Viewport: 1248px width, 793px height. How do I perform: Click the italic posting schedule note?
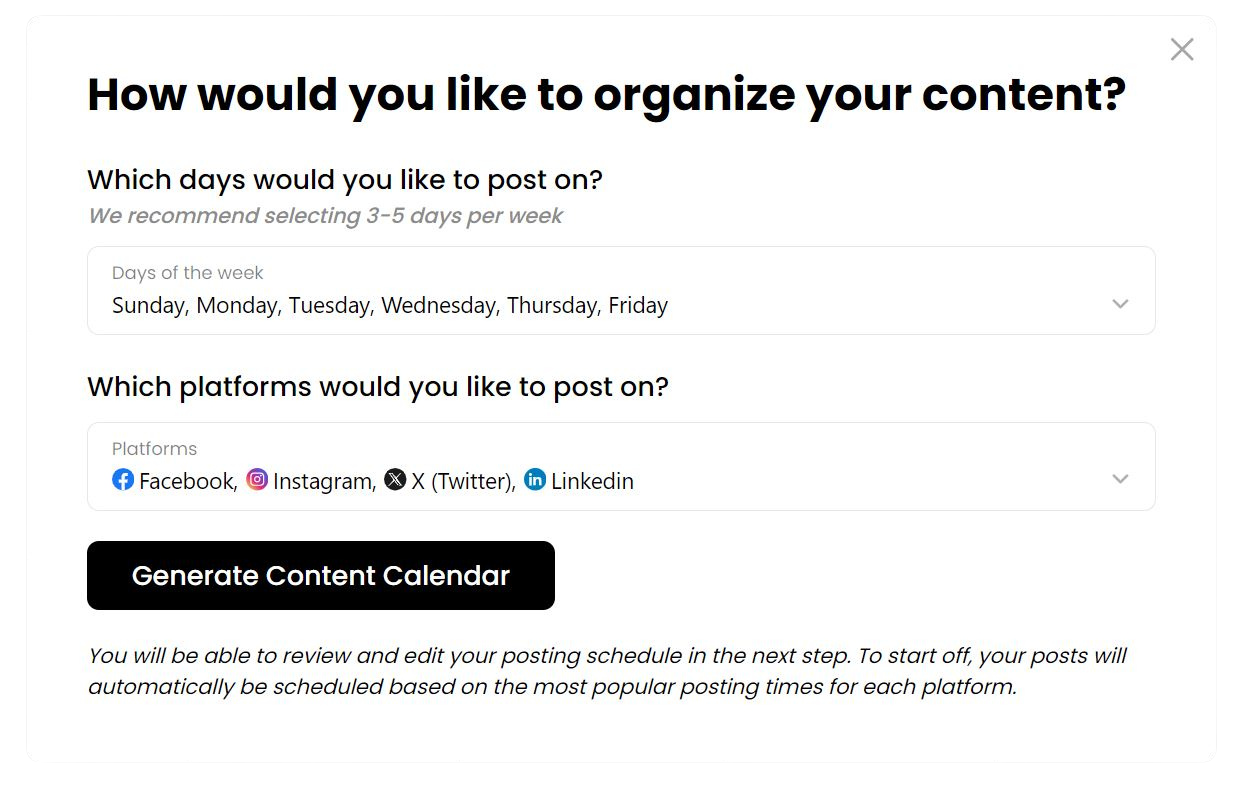[x=607, y=671]
